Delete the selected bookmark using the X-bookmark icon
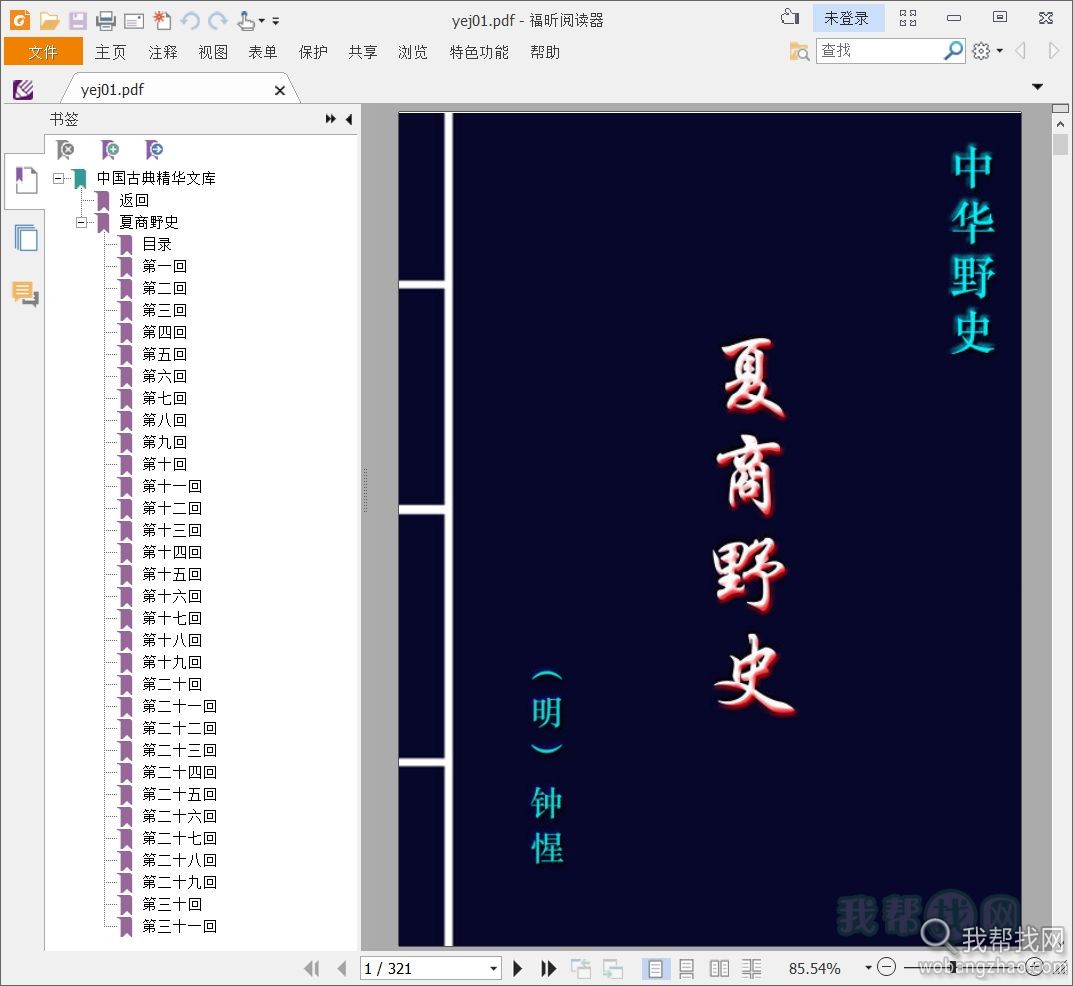 pos(65,149)
